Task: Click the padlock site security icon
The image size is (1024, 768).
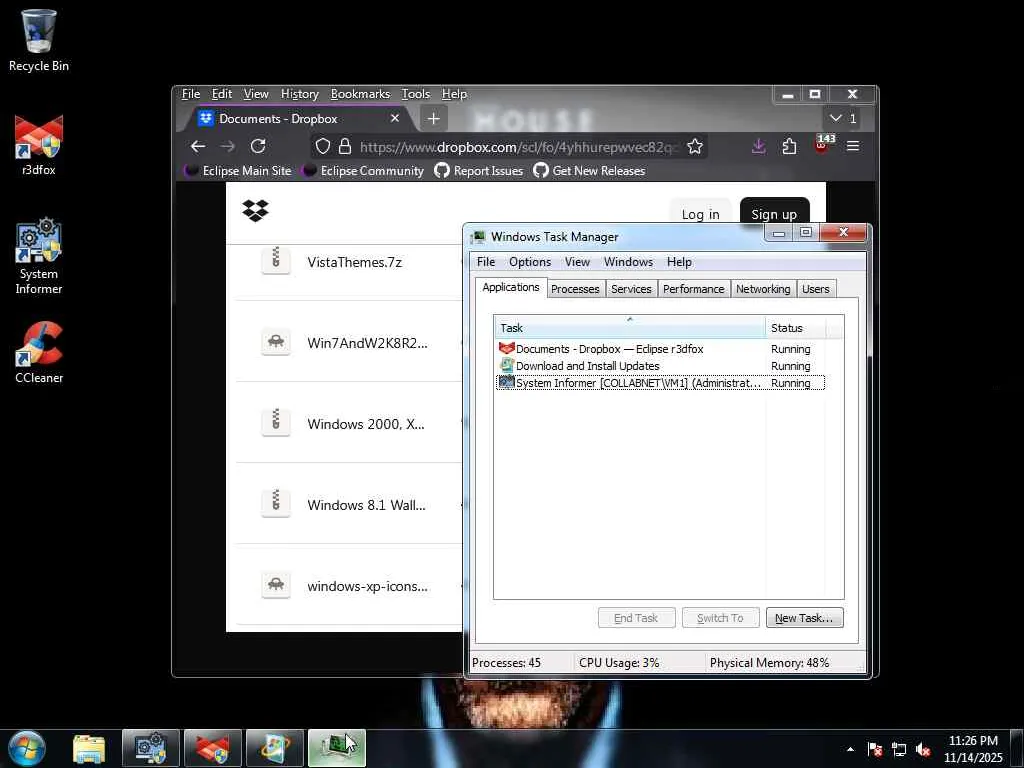Action: [345, 146]
